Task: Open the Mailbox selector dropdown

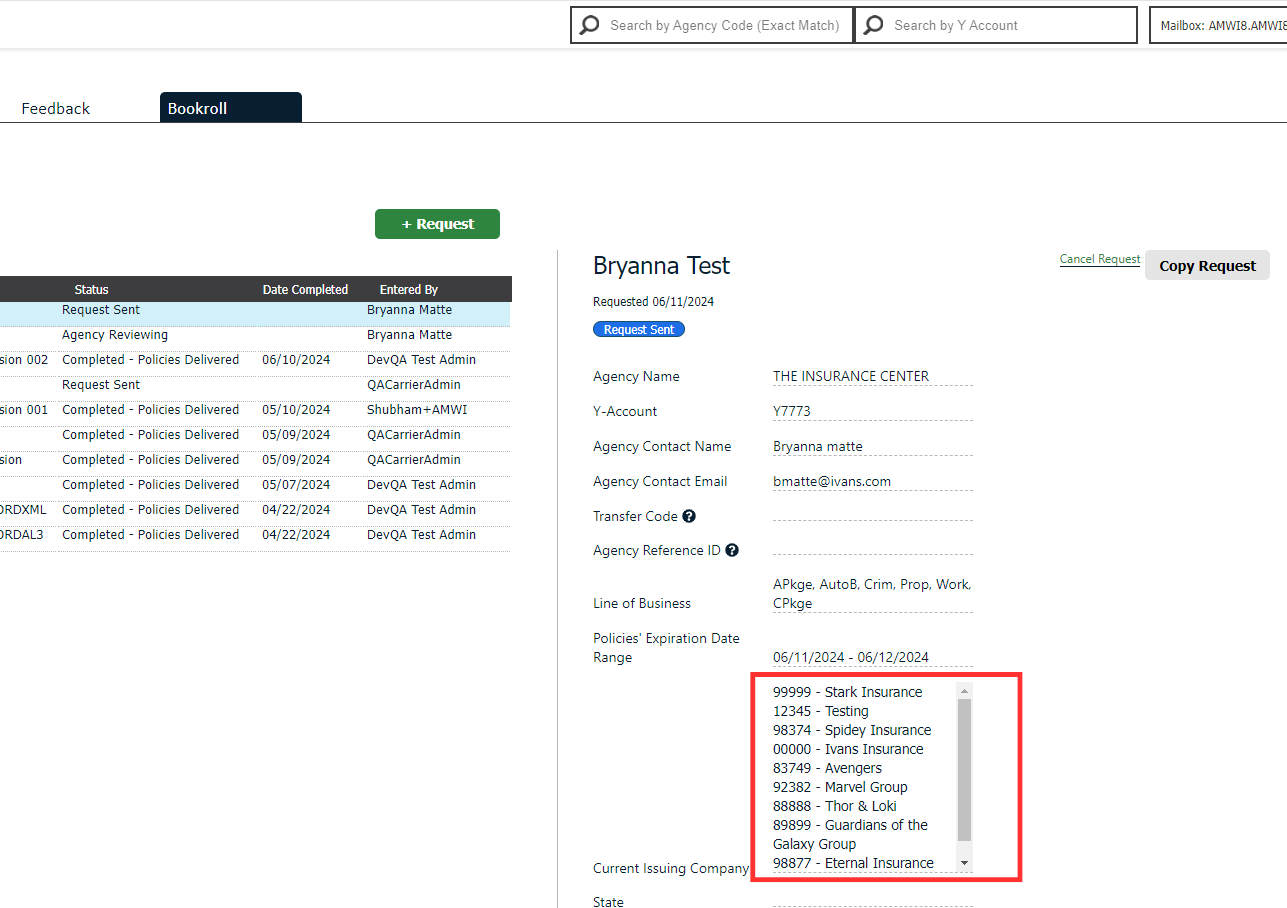Action: (1220, 26)
